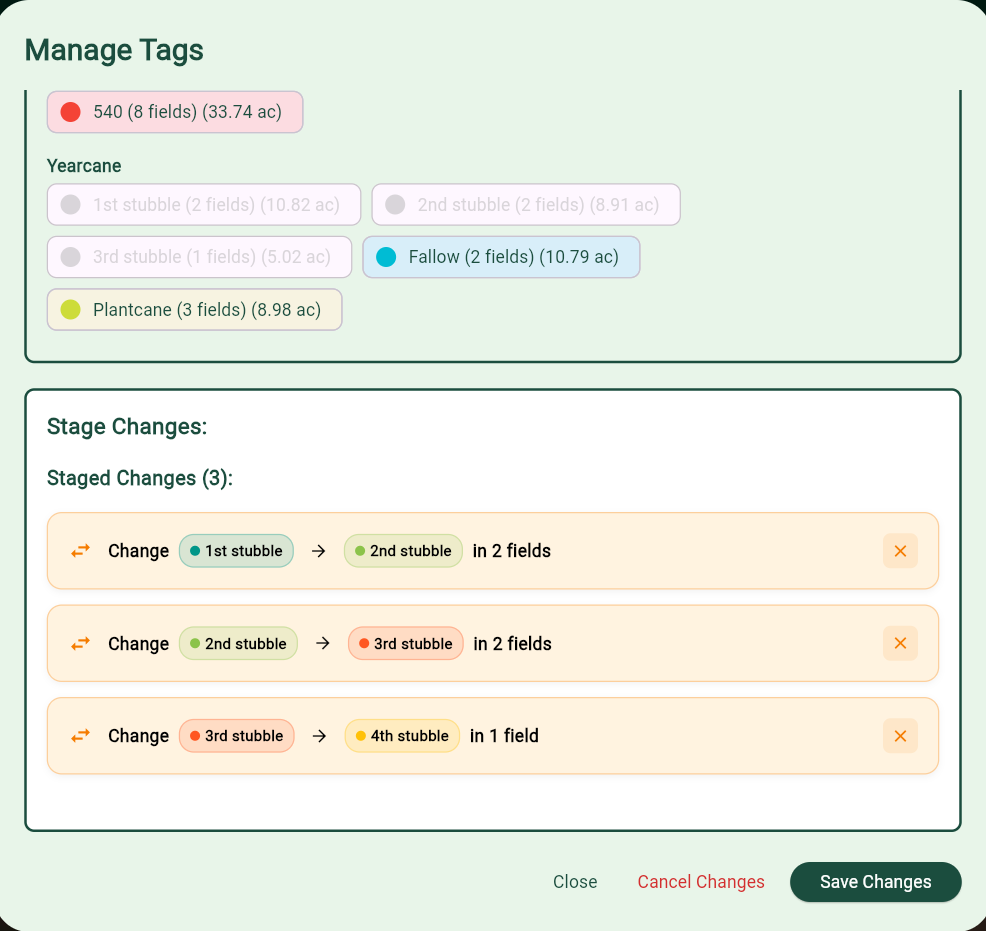The image size is (986, 931).
Task: Remove the 2nd stubble to 3rd stubble change
Action: pos(899,643)
